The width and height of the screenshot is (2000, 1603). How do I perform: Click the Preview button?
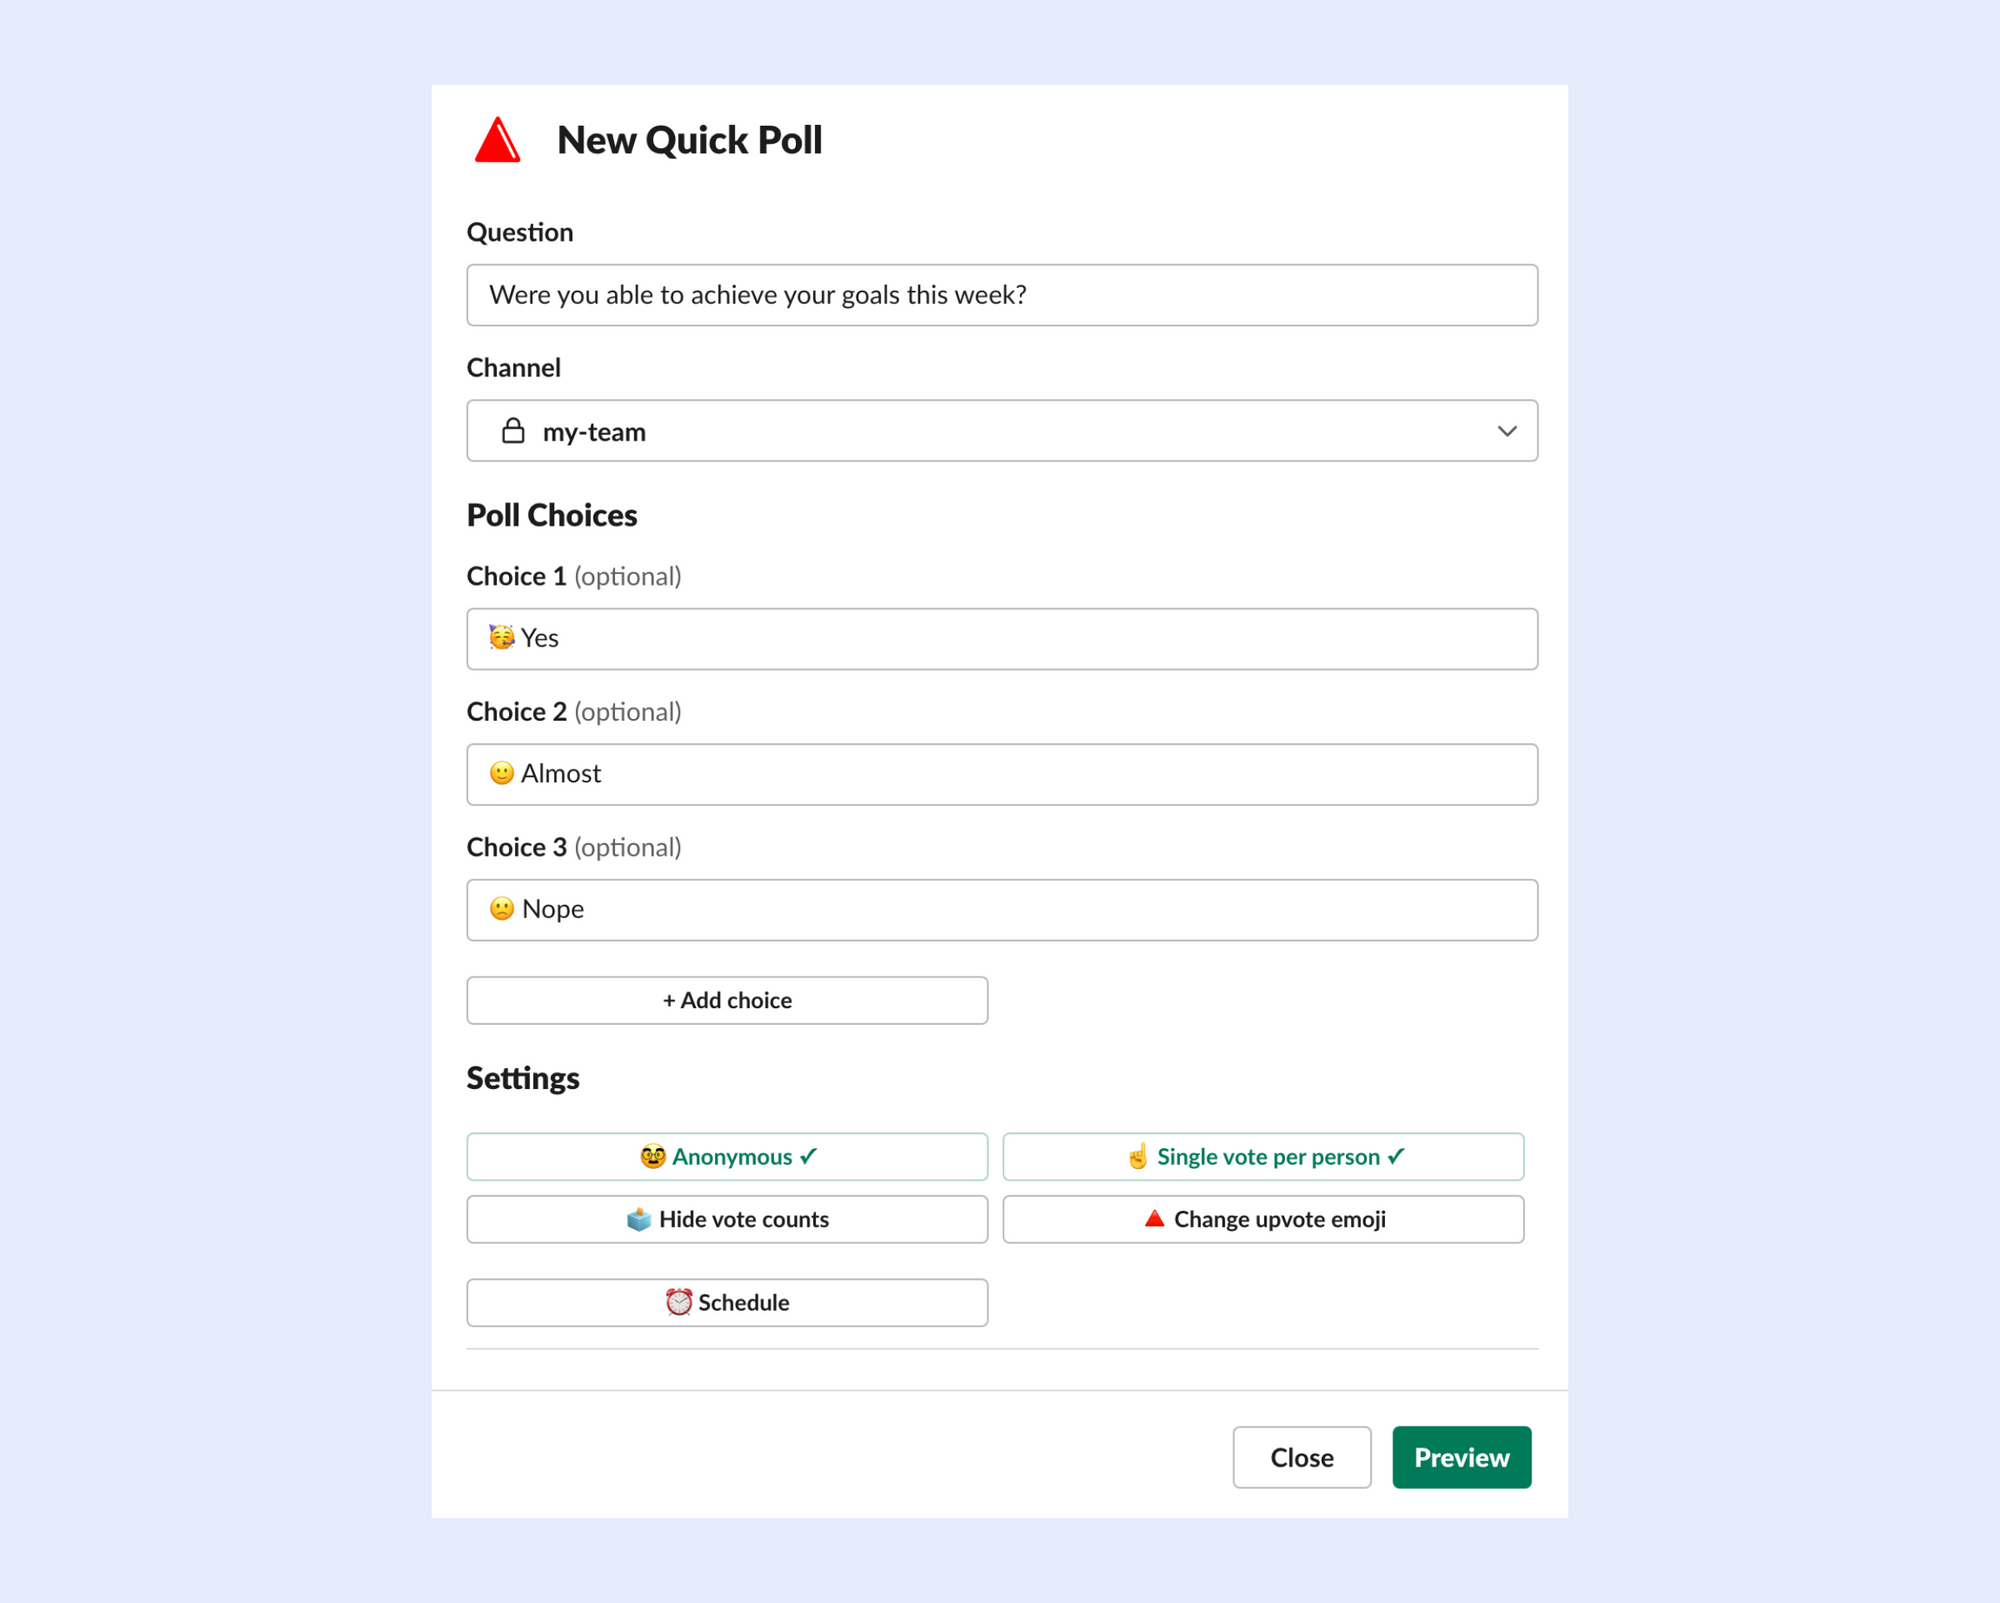[1461, 1457]
